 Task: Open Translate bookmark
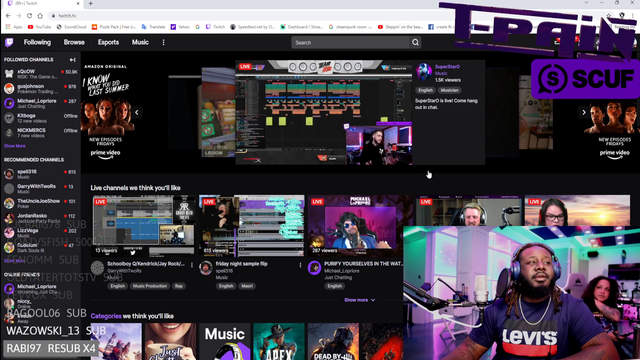coord(153,27)
